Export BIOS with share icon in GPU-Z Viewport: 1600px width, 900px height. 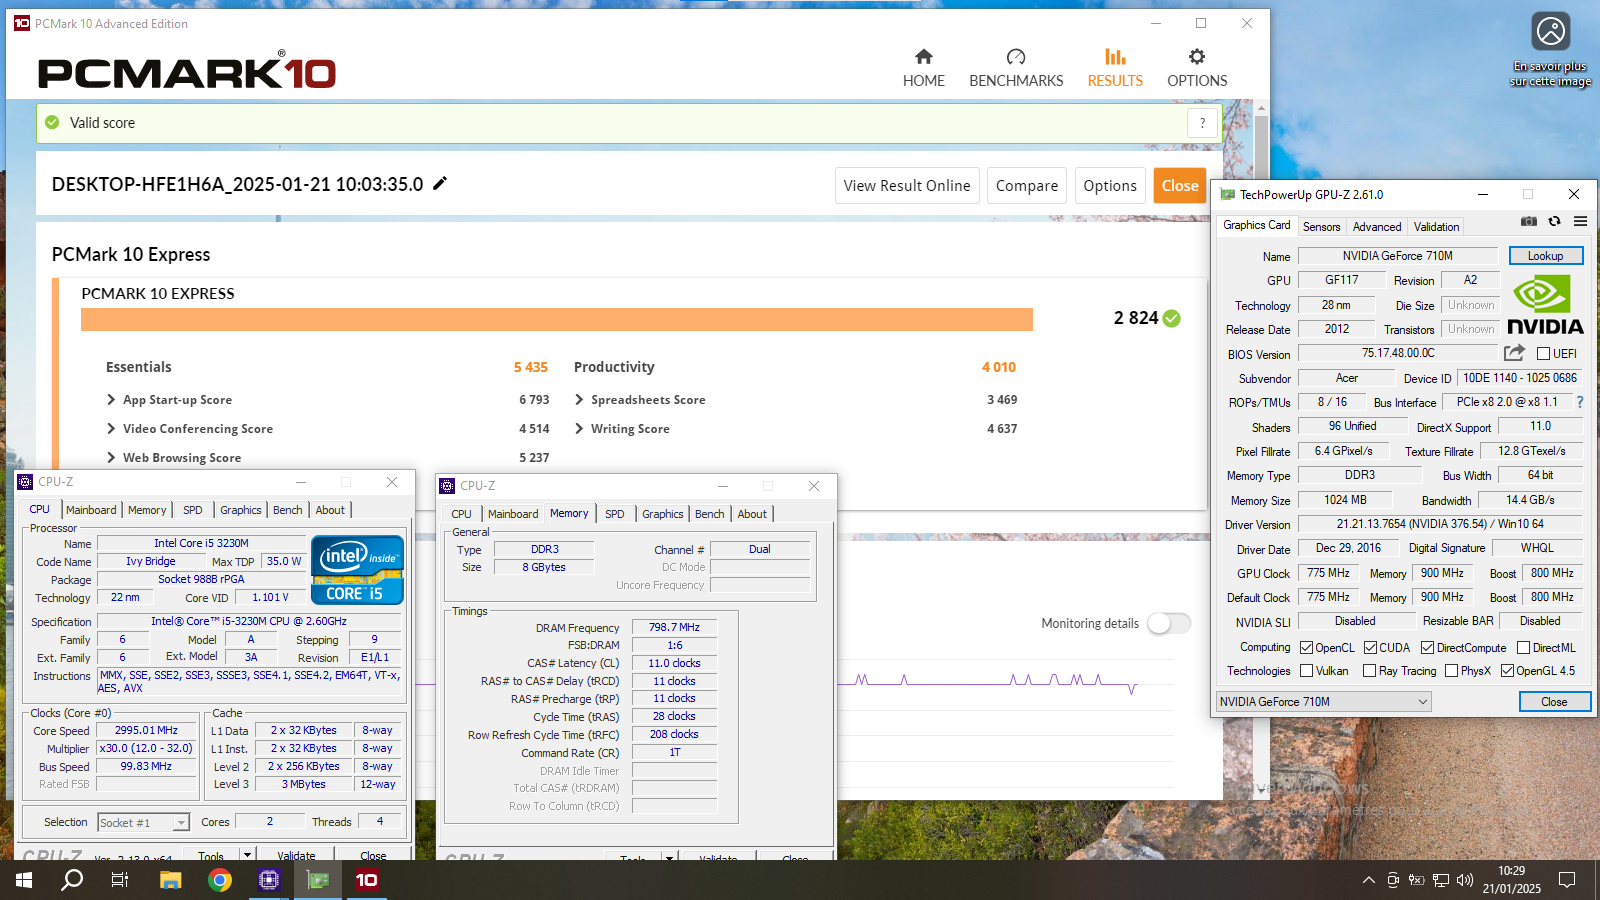[1514, 353]
